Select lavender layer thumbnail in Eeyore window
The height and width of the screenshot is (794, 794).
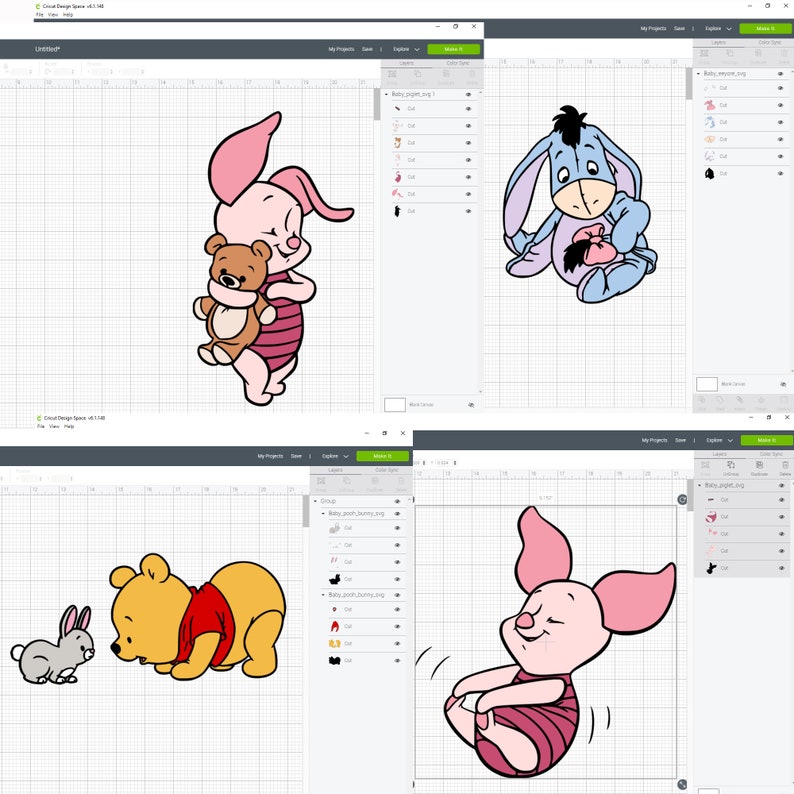pyautogui.click(x=710, y=156)
